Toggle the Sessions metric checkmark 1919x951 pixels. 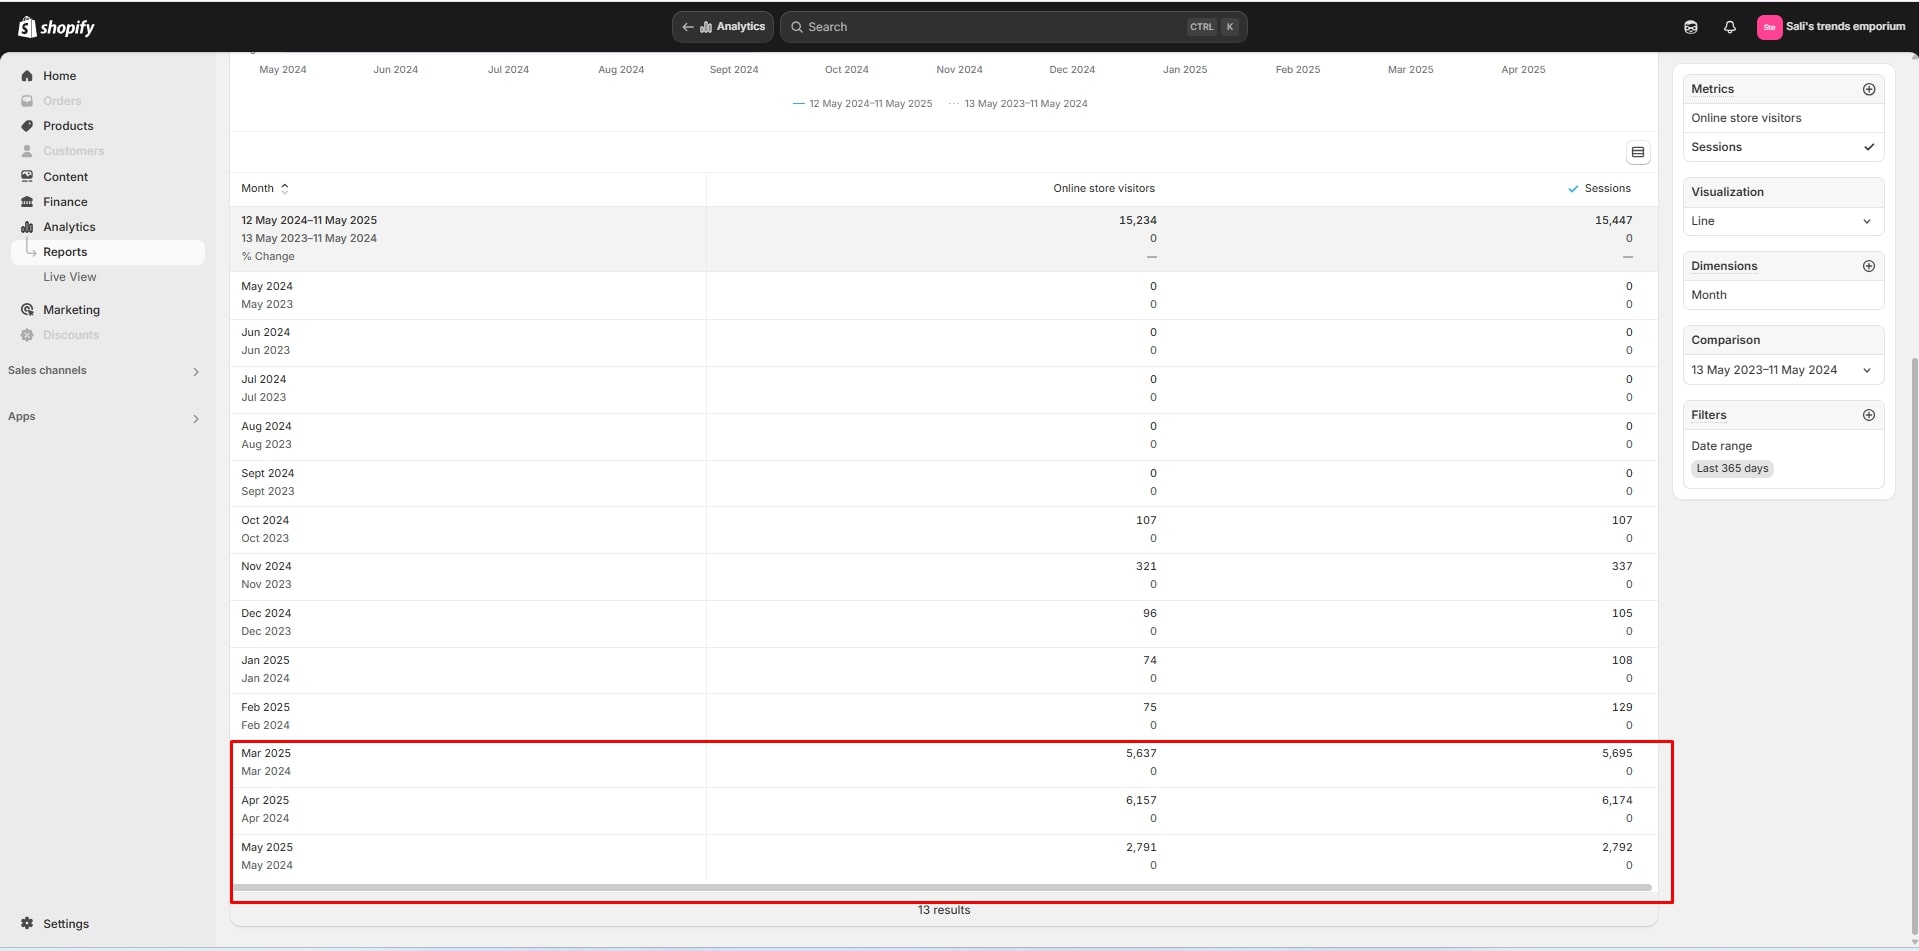point(1868,147)
